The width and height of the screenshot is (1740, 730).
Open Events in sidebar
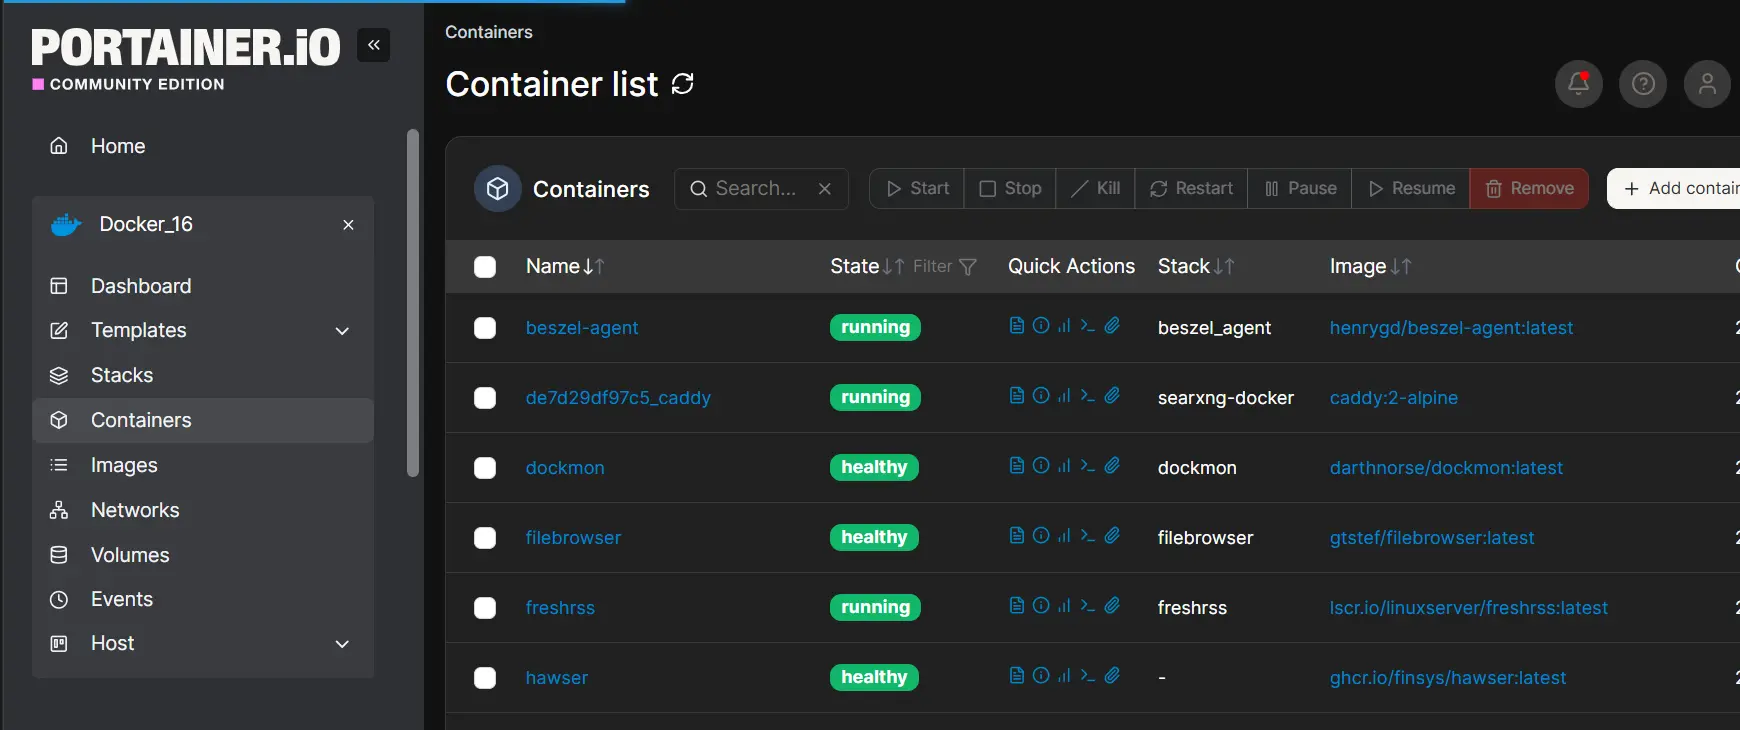tap(203, 599)
